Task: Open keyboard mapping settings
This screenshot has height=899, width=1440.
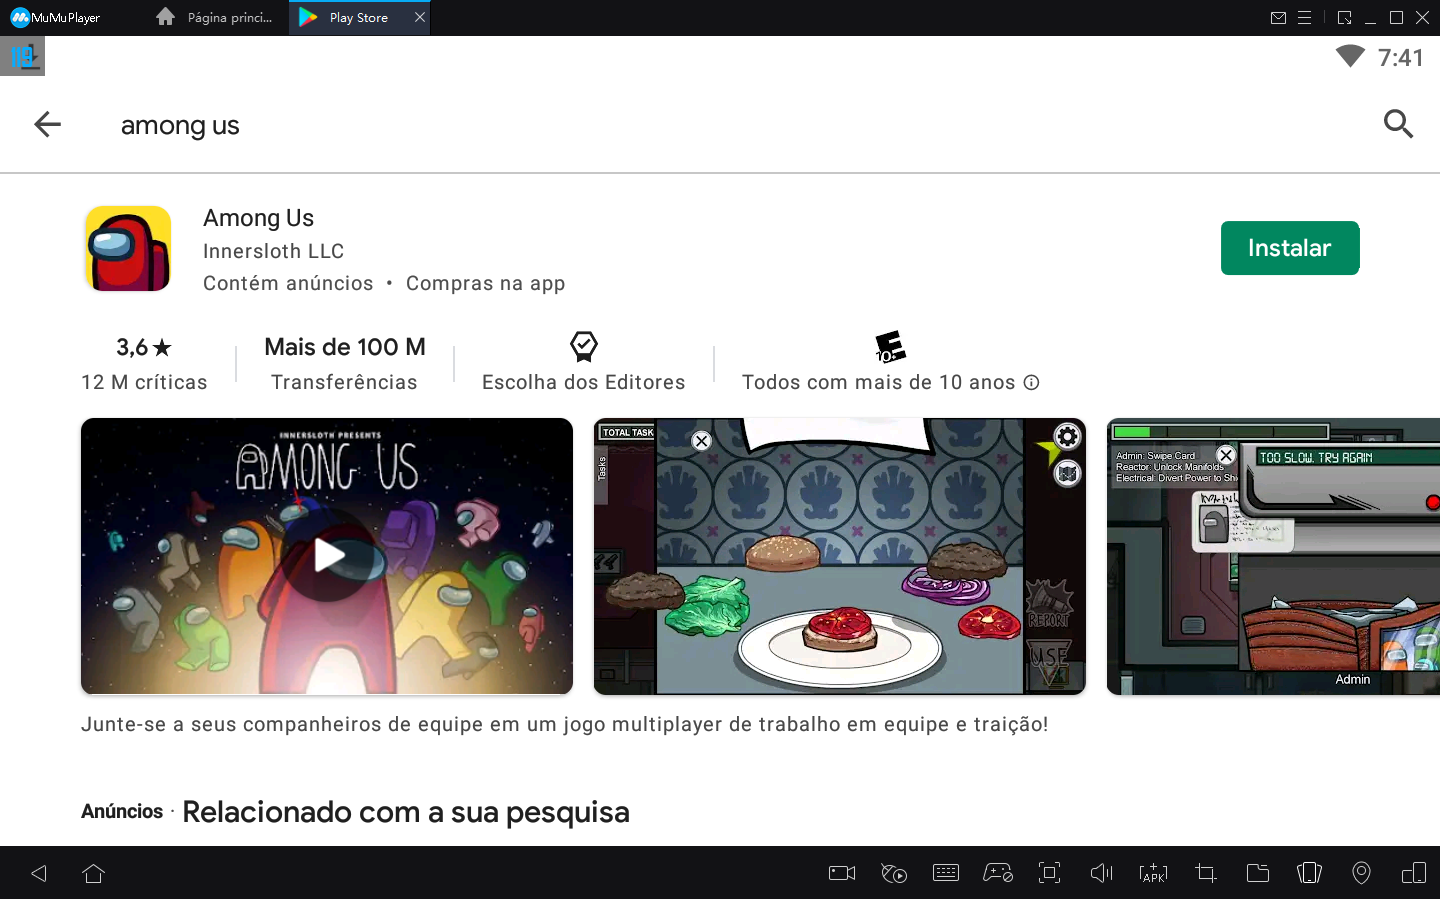Action: tap(946, 872)
